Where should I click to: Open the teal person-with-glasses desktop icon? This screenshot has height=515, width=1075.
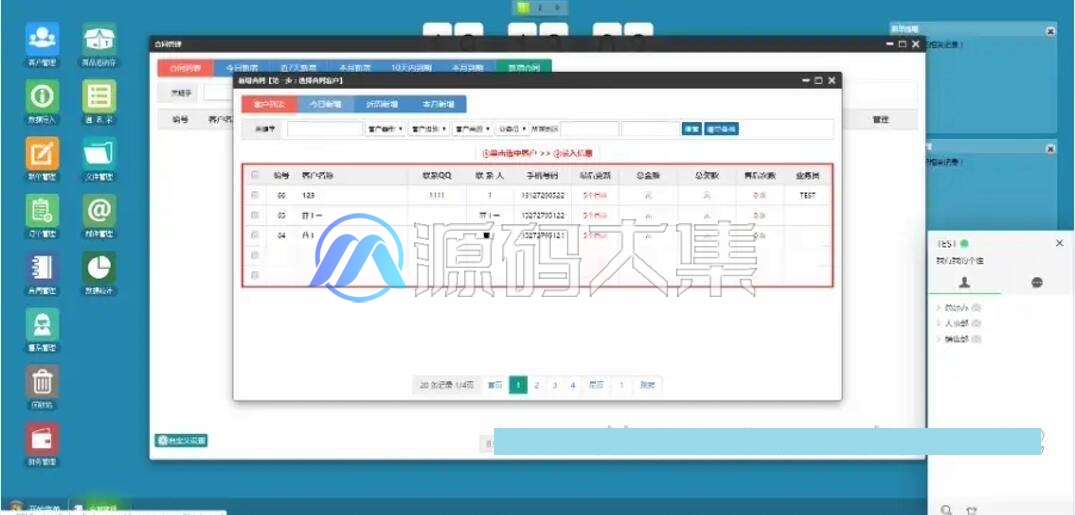[x=43, y=324]
